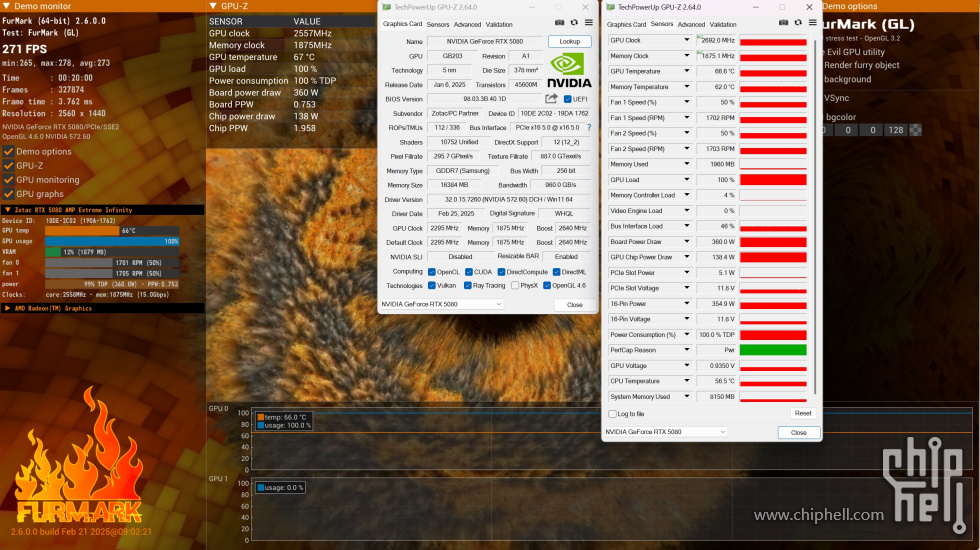Click the BIOS Version field 98.03.3B.40.1D

click(484, 99)
